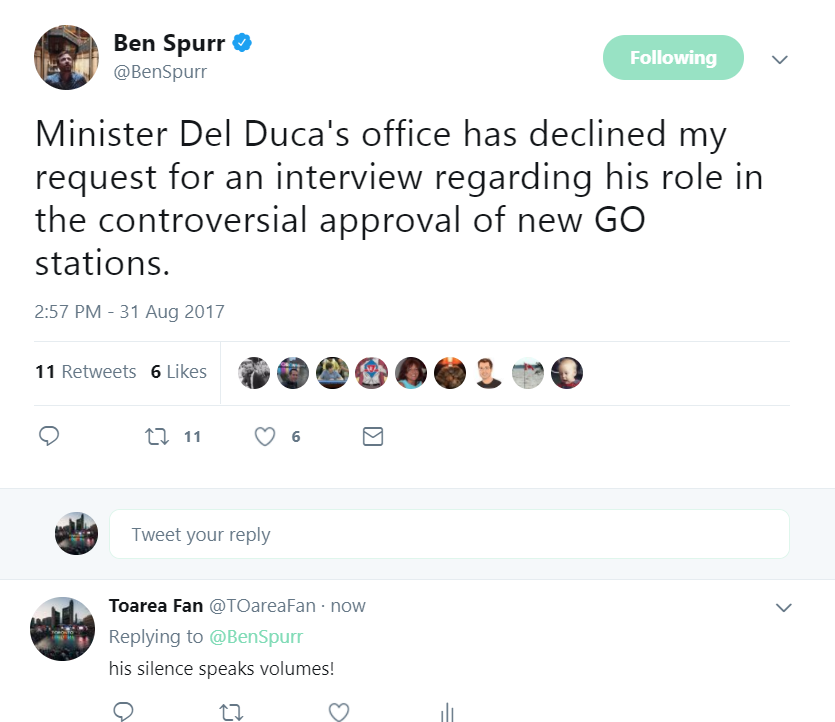The height and width of the screenshot is (722, 835).
Task: View the 11 Retweets list
Action: [x=86, y=372]
